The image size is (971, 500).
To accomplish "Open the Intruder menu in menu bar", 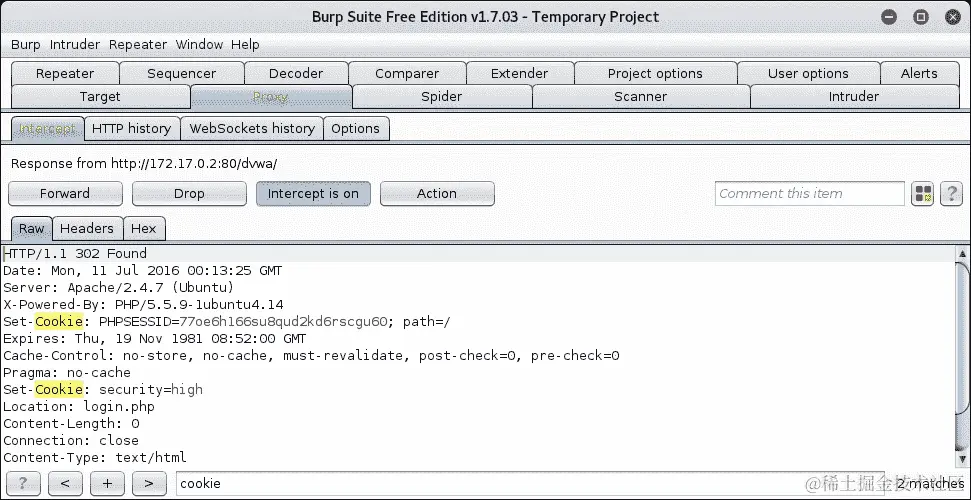I will click(74, 45).
